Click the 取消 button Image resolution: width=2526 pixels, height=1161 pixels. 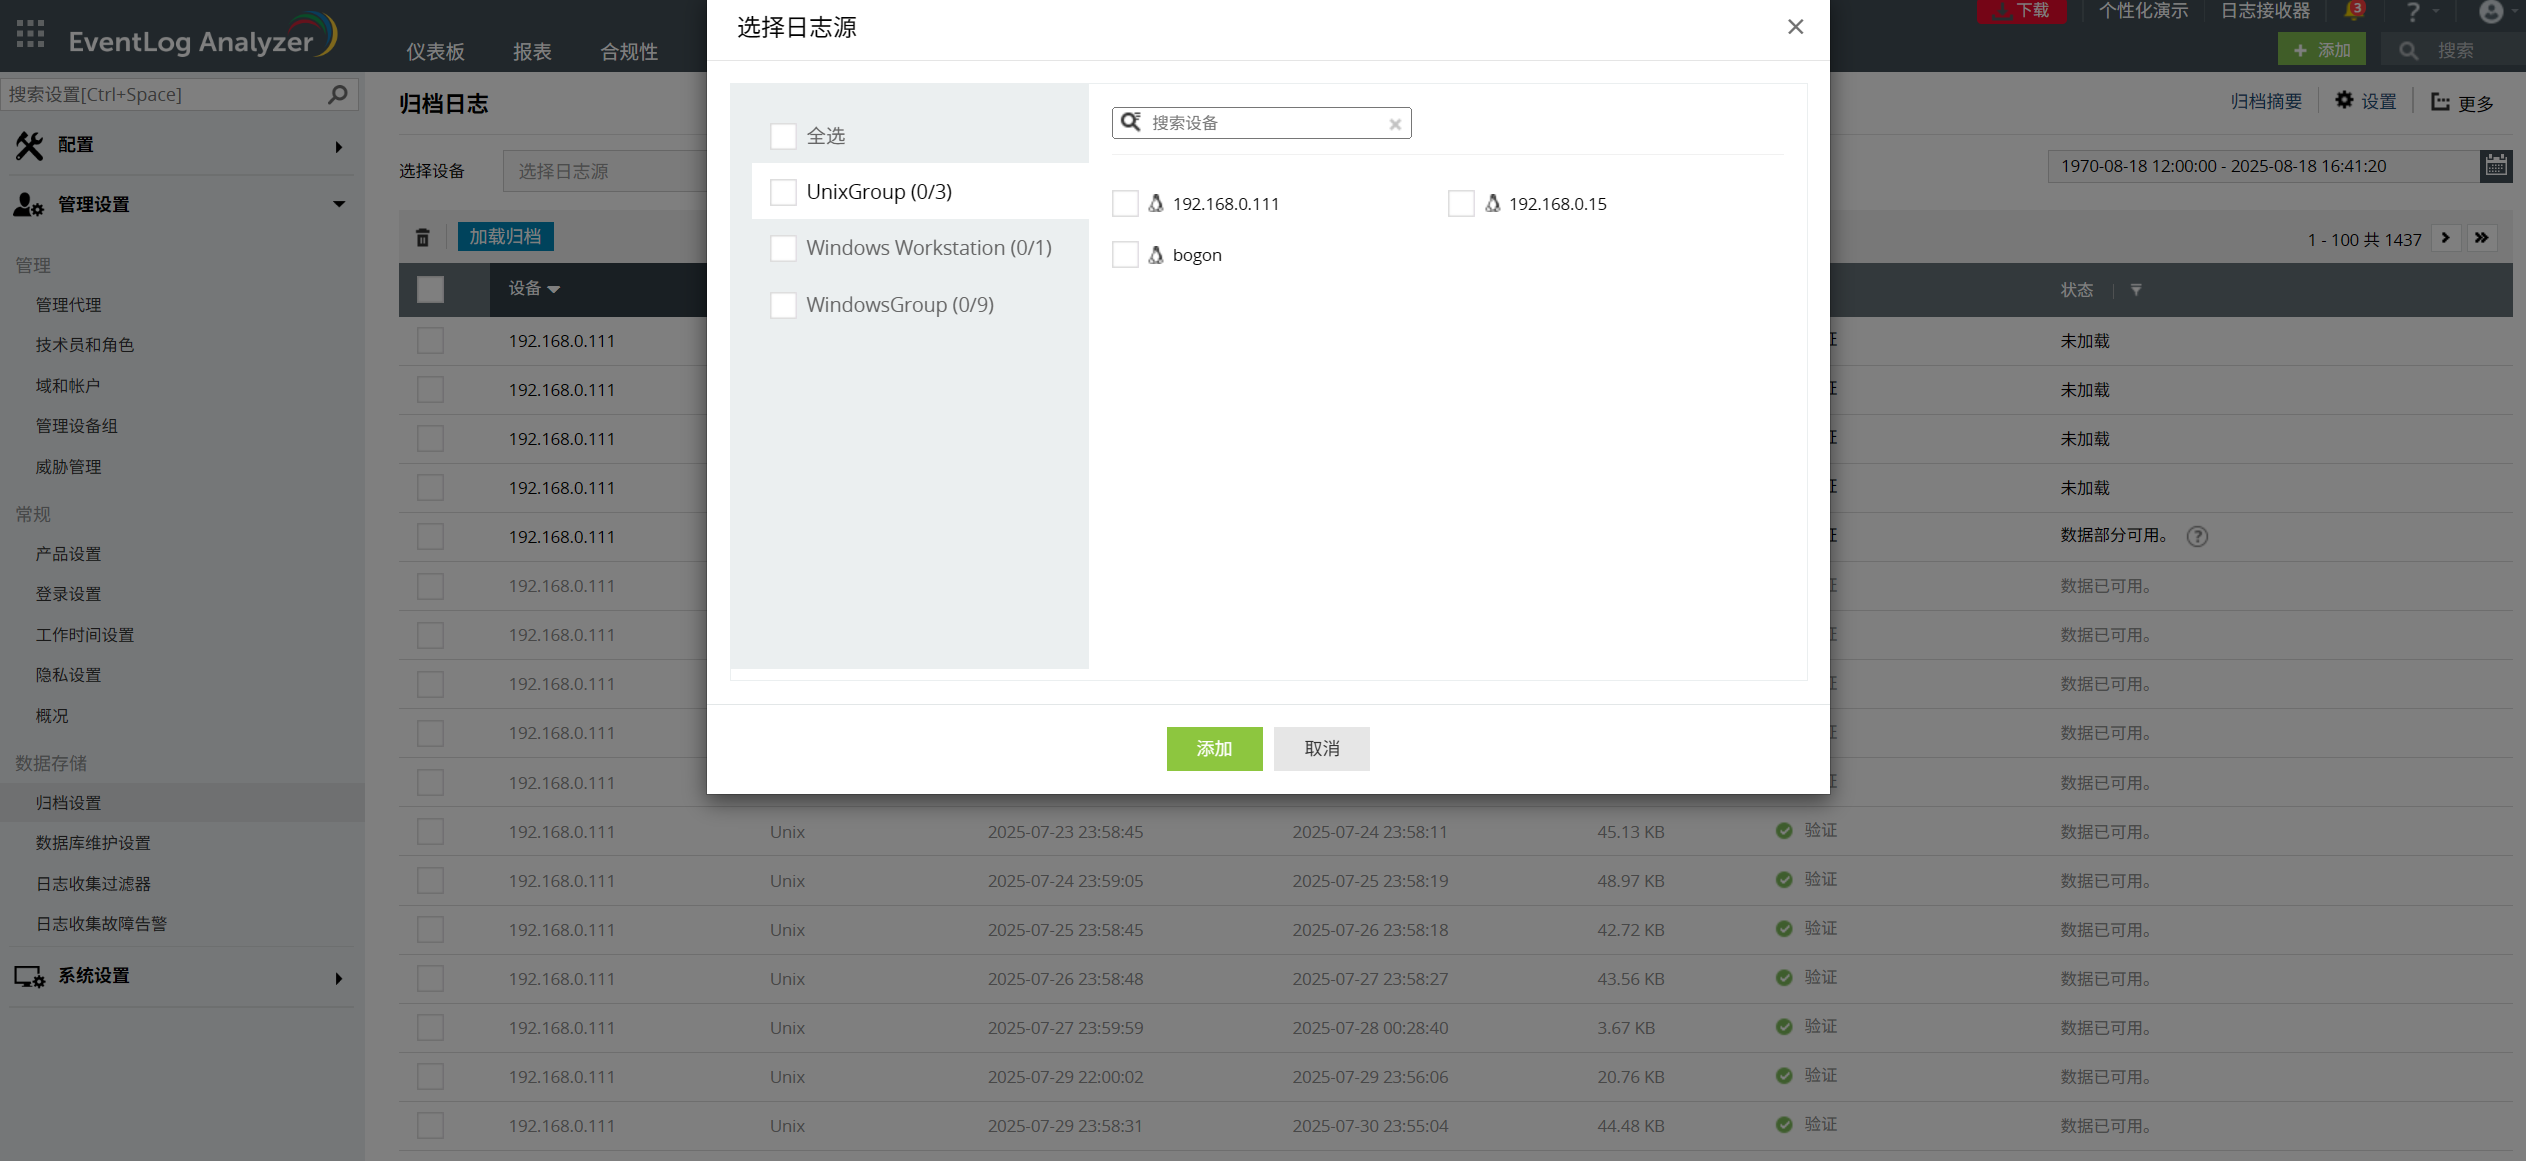click(x=1321, y=749)
